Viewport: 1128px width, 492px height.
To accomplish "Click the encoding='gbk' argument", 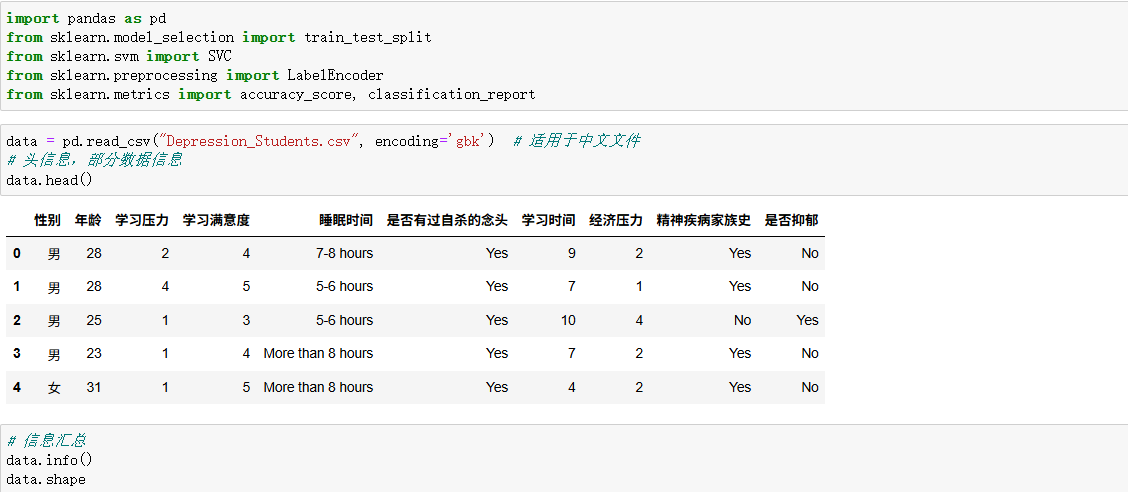I will [430, 141].
